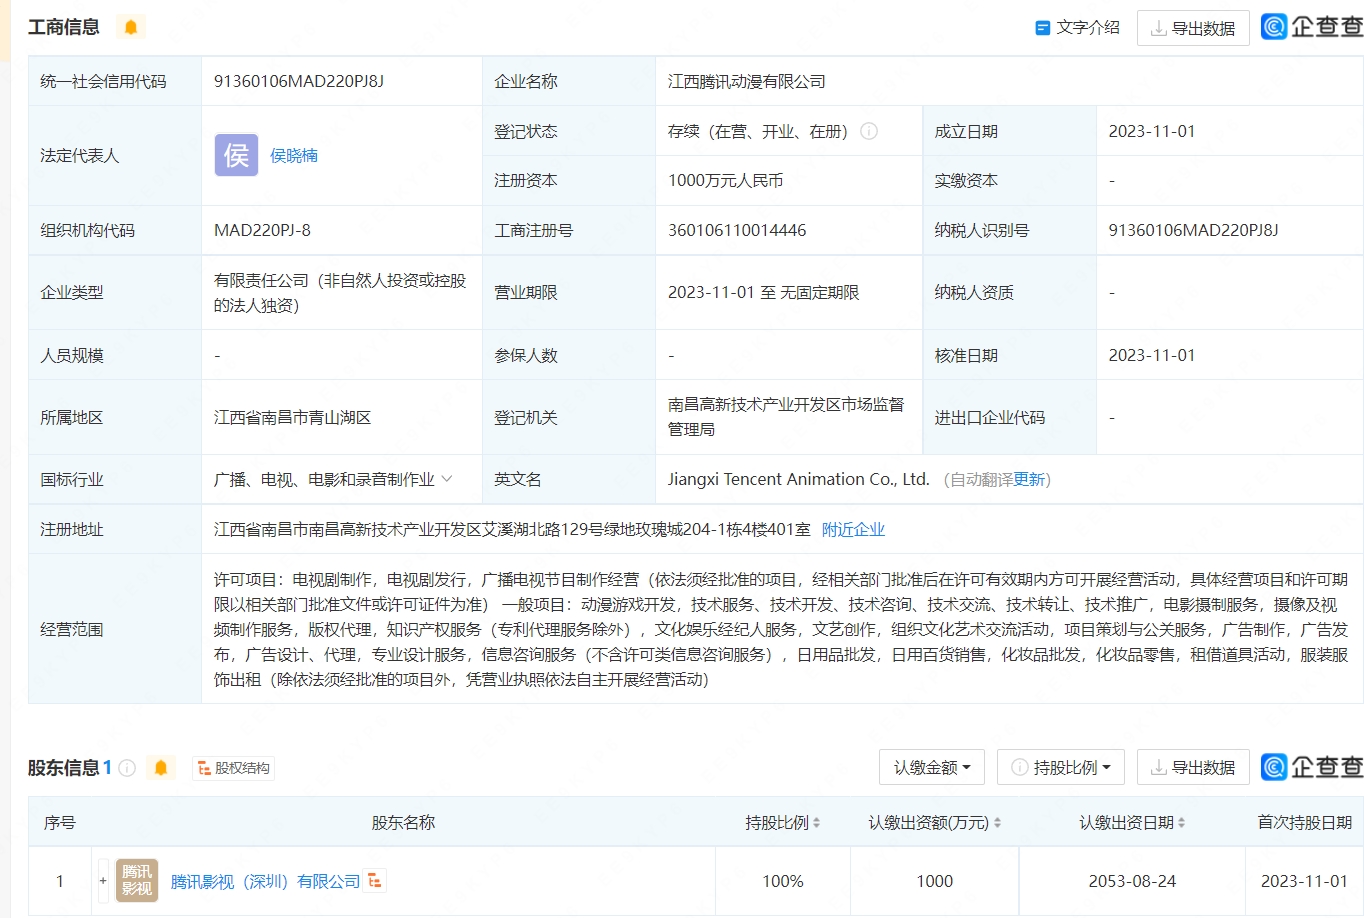Open the 股权结构 equity structure button
Screen dimensions: 1364x918
[233, 768]
